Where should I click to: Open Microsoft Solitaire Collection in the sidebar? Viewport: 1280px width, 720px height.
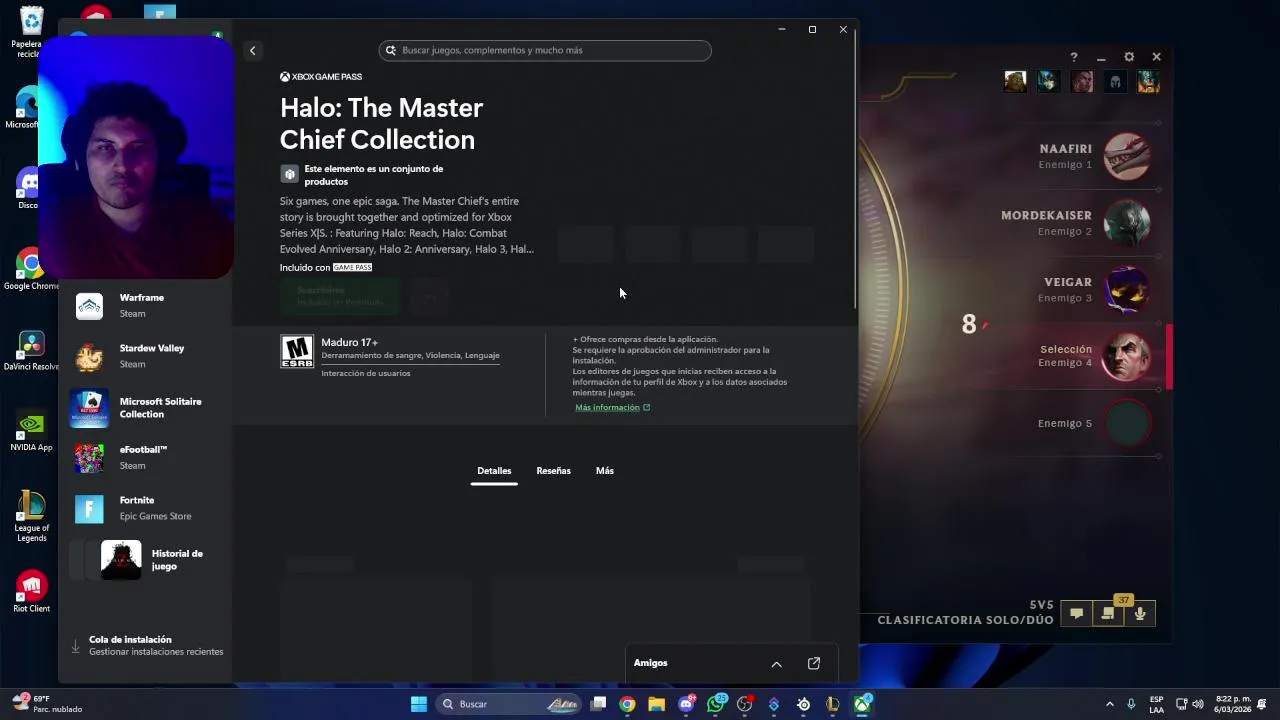pyautogui.click(x=145, y=407)
